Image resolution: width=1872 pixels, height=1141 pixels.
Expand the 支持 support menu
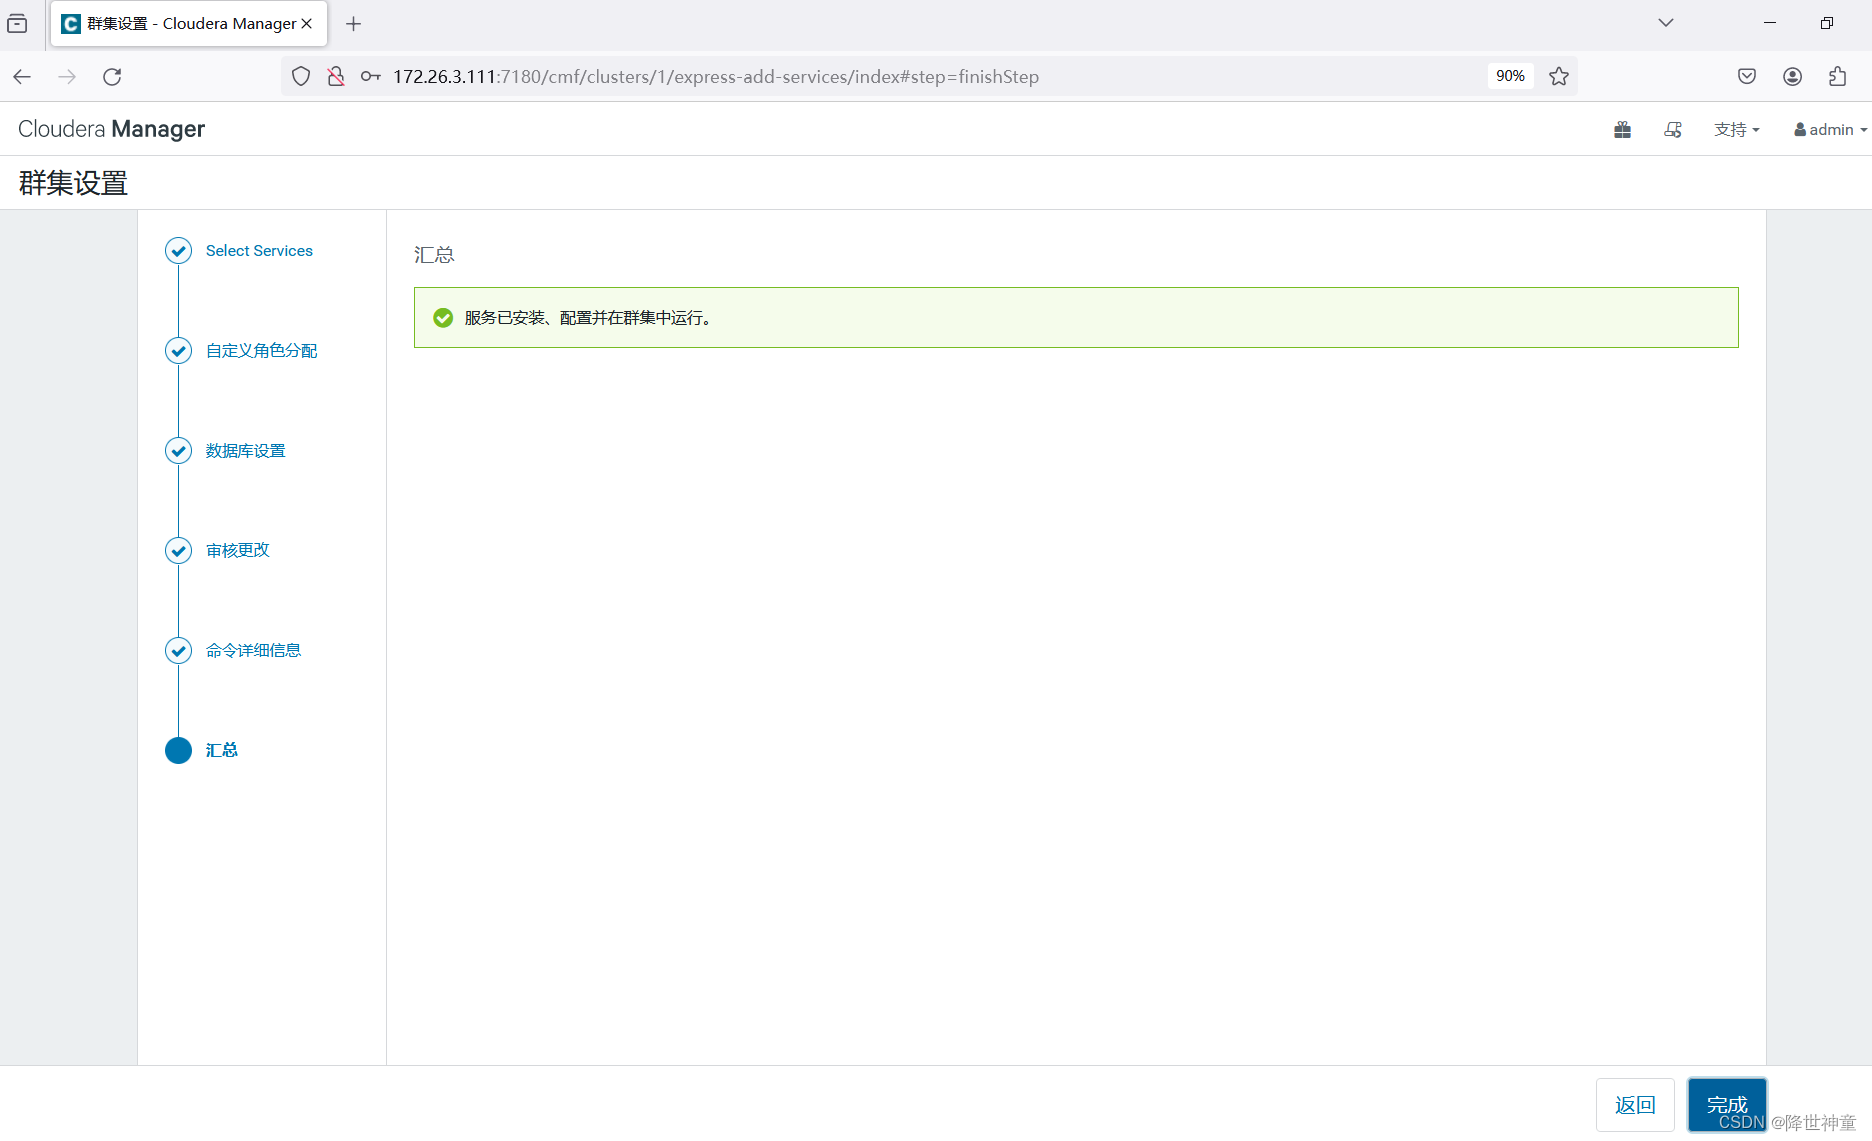point(1736,130)
